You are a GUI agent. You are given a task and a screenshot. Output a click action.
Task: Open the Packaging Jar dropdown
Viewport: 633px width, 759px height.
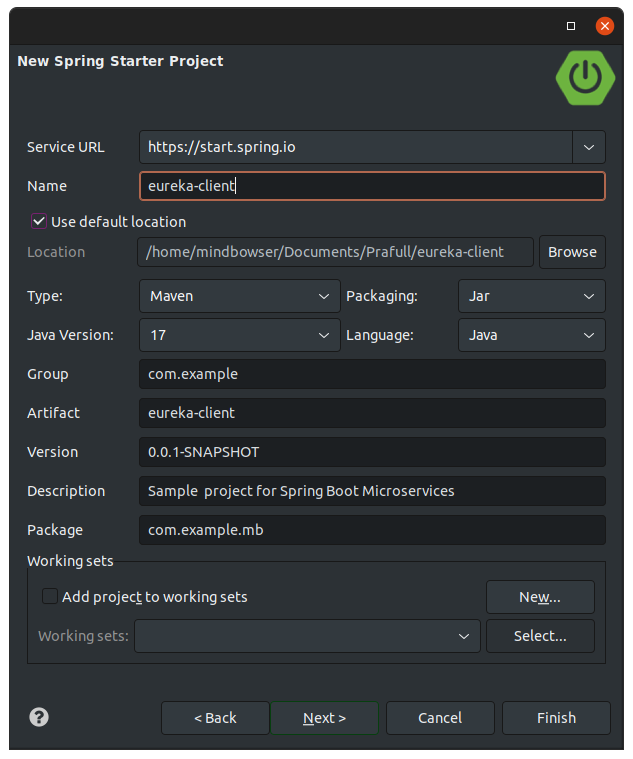tap(531, 296)
